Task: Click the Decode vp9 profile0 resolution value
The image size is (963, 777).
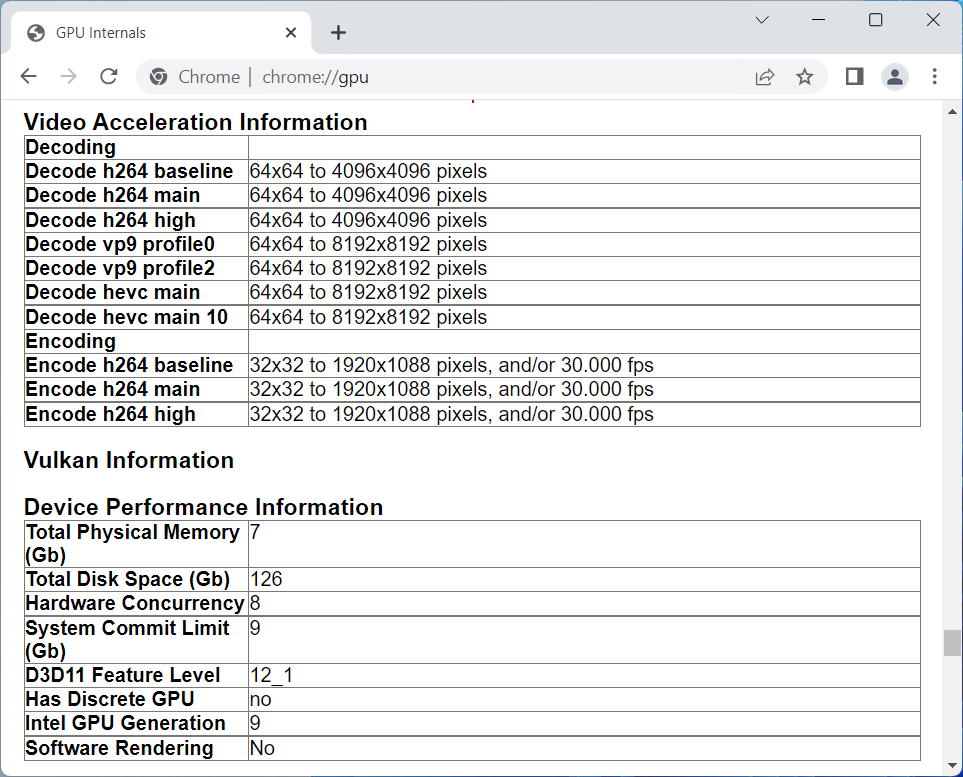Action: point(368,244)
